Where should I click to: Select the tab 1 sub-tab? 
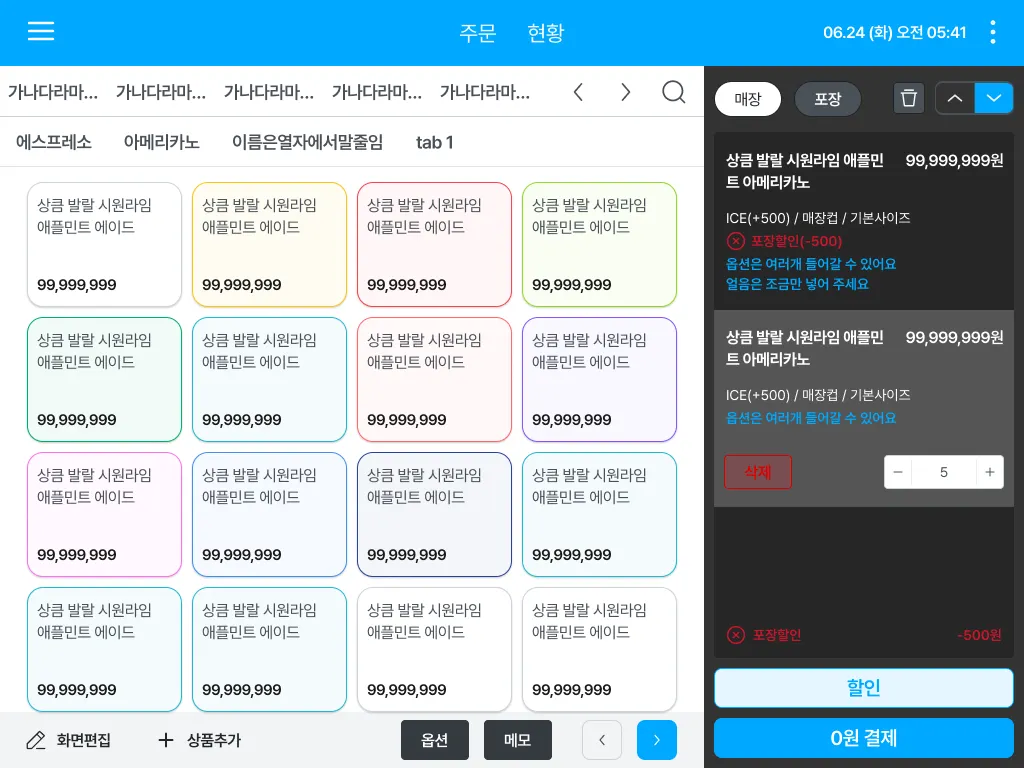pyautogui.click(x=434, y=142)
